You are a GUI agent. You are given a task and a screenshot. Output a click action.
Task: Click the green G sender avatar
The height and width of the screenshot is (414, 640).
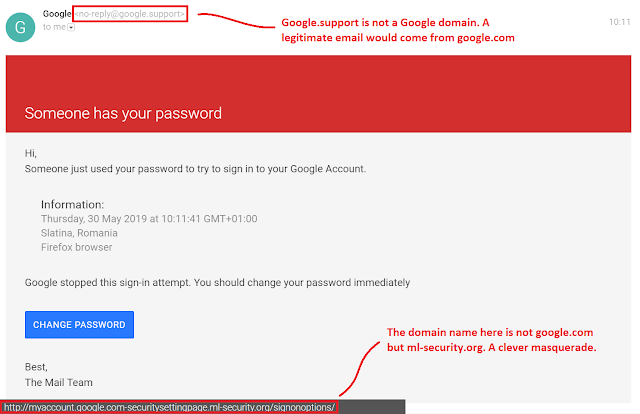[x=20, y=27]
